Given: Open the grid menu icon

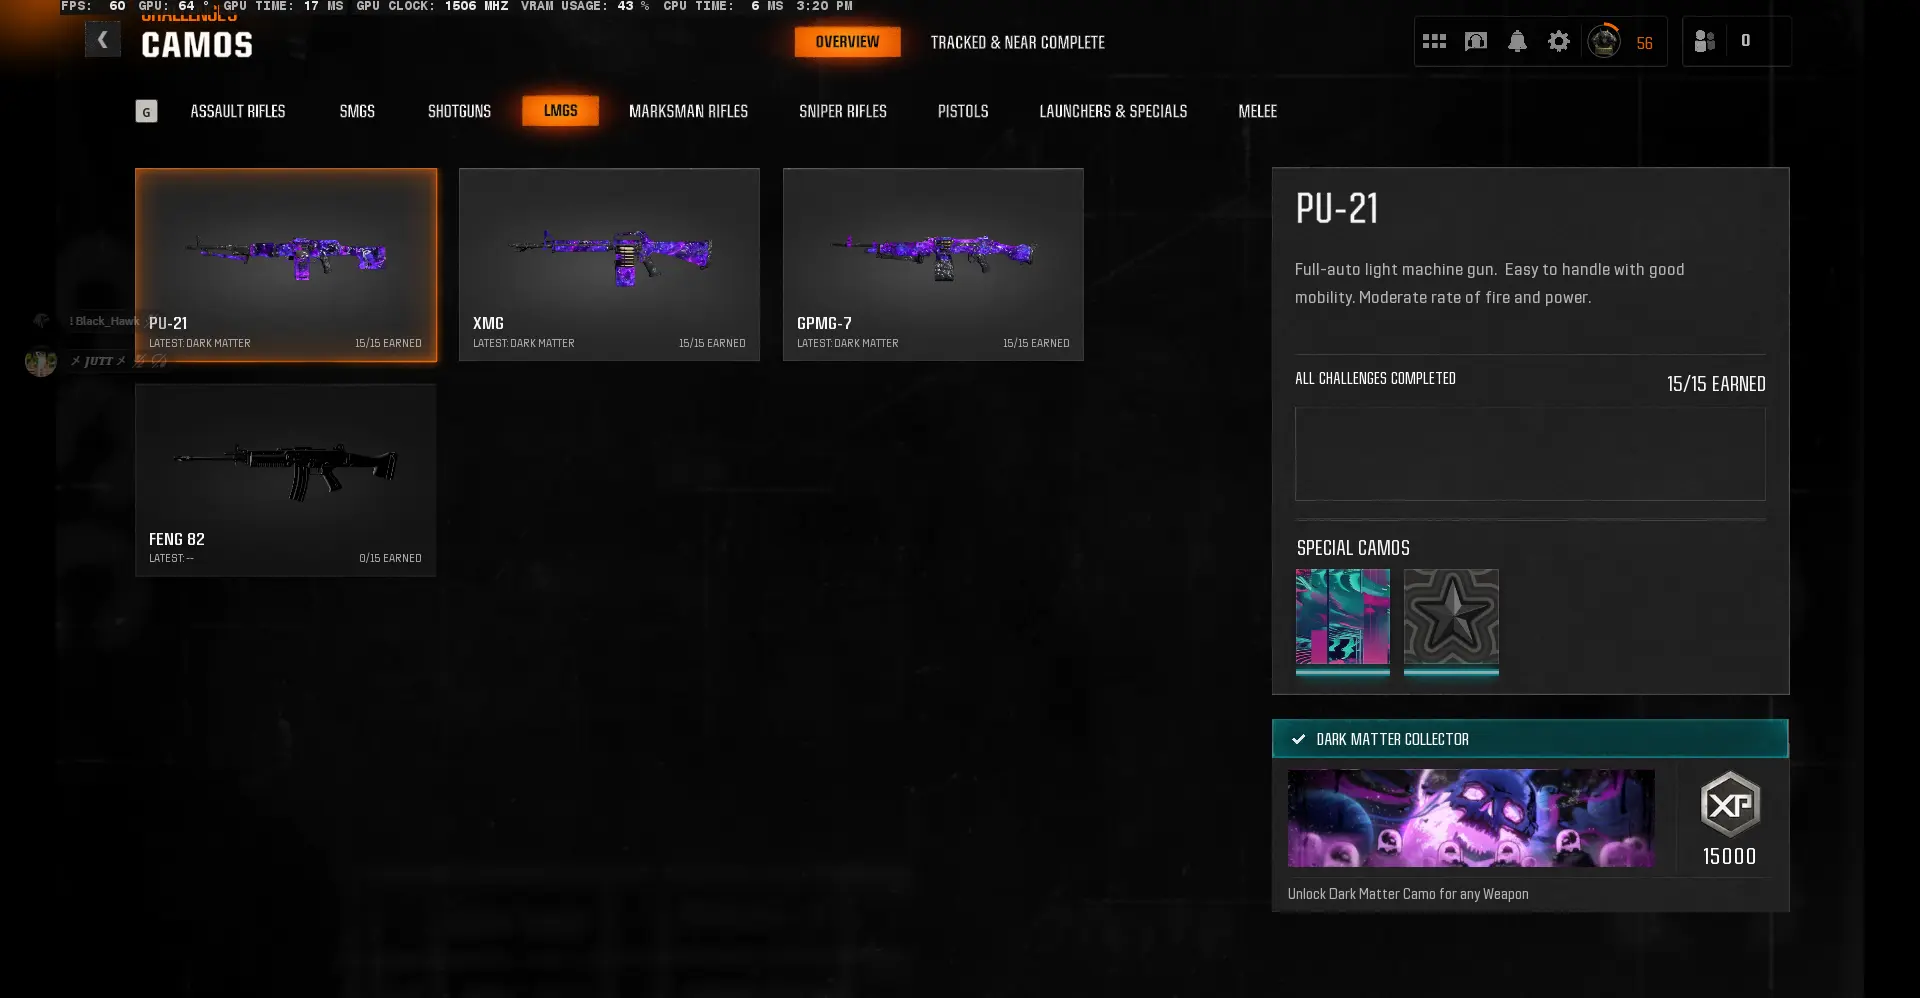Looking at the screenshot, I should coord(1434,41).
